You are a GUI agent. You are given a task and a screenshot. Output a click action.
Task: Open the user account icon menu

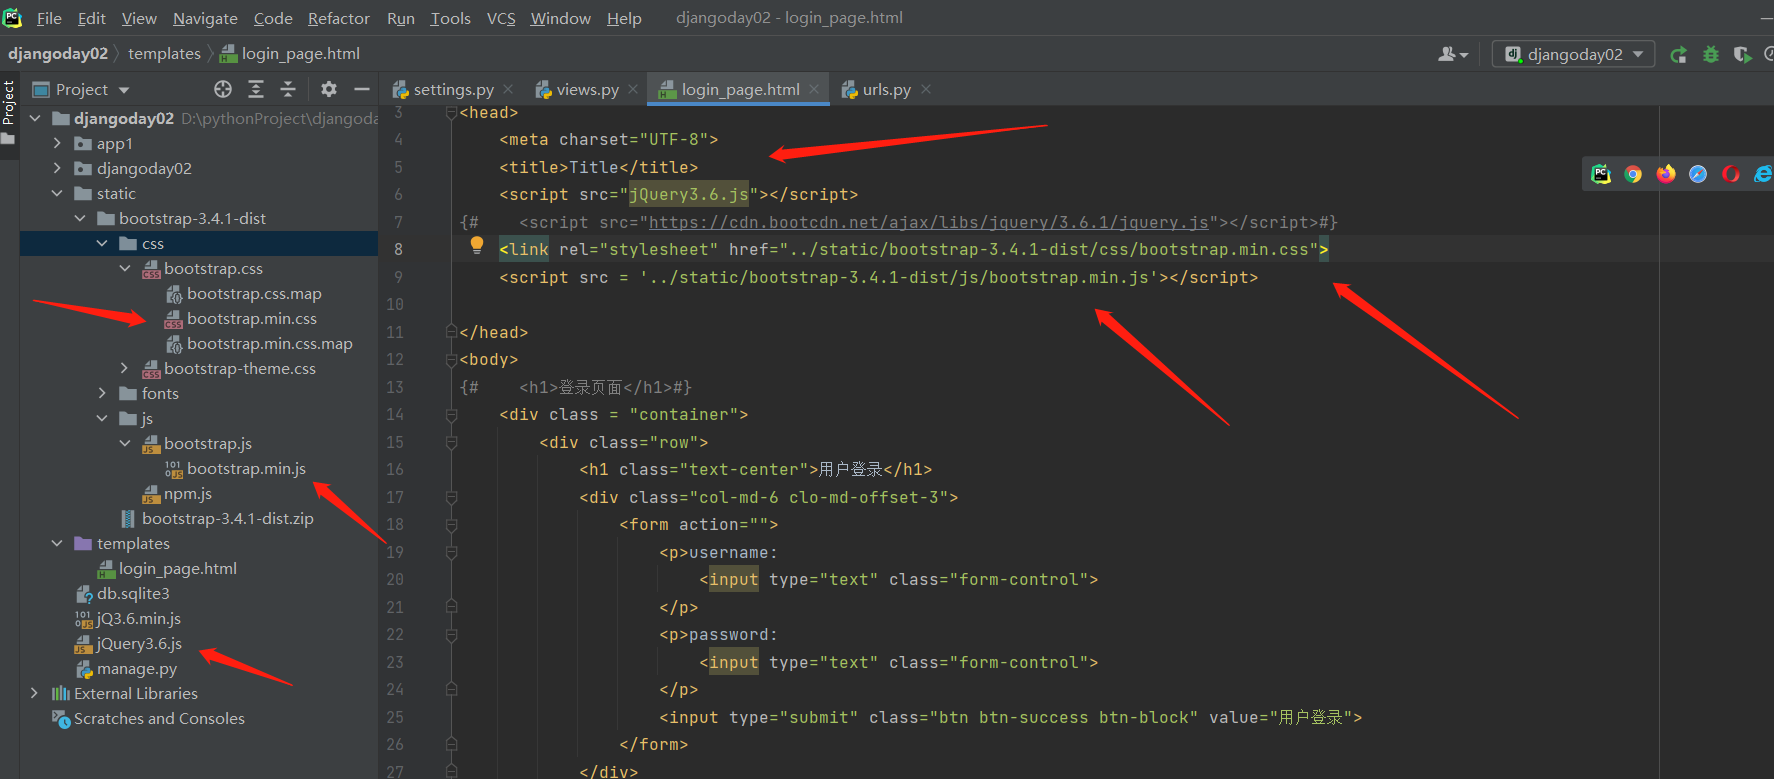(1452, 54)
